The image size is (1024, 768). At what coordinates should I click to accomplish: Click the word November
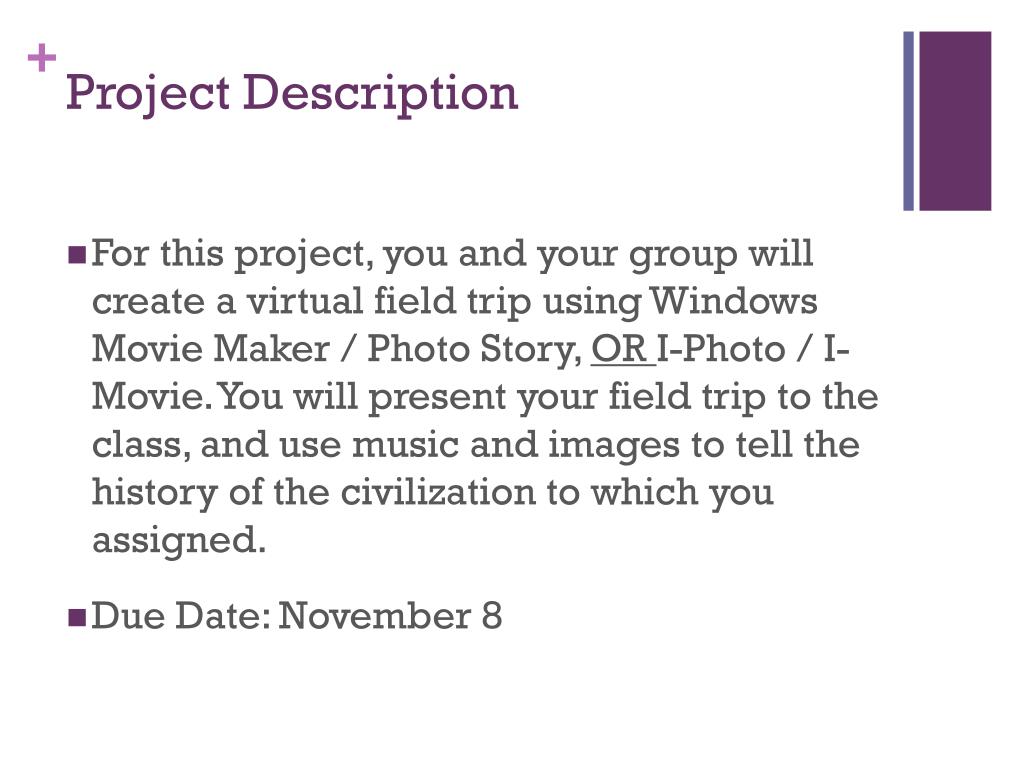click(x=375, y=616)
